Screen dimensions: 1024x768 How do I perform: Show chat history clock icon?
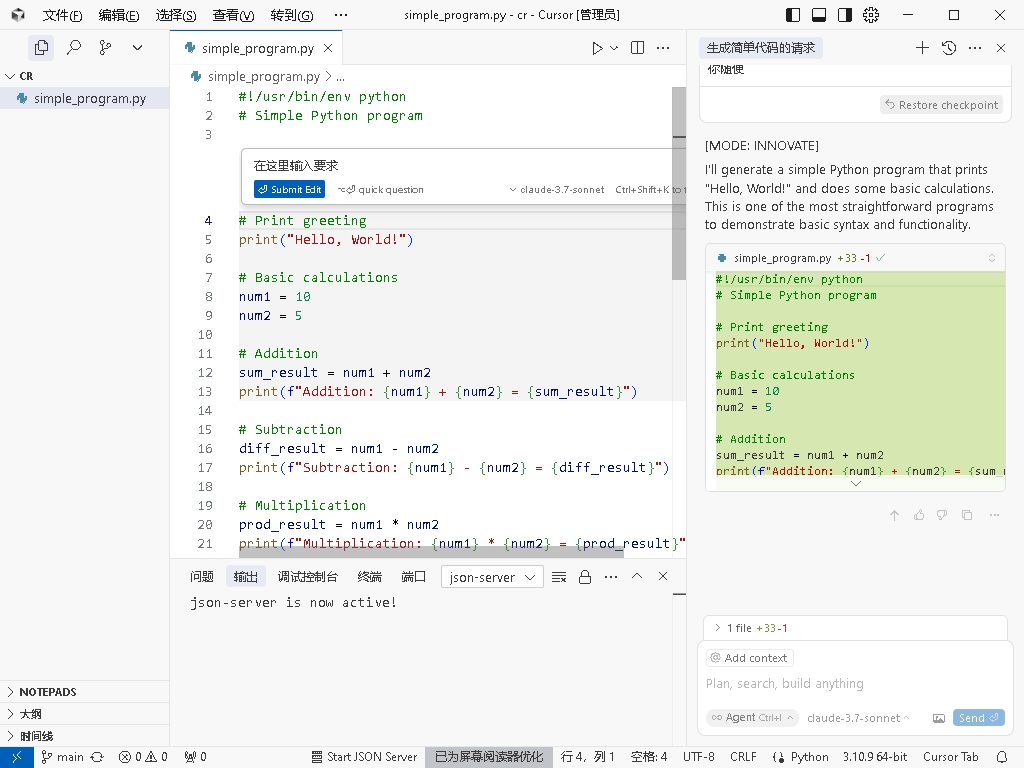[949, 48]
